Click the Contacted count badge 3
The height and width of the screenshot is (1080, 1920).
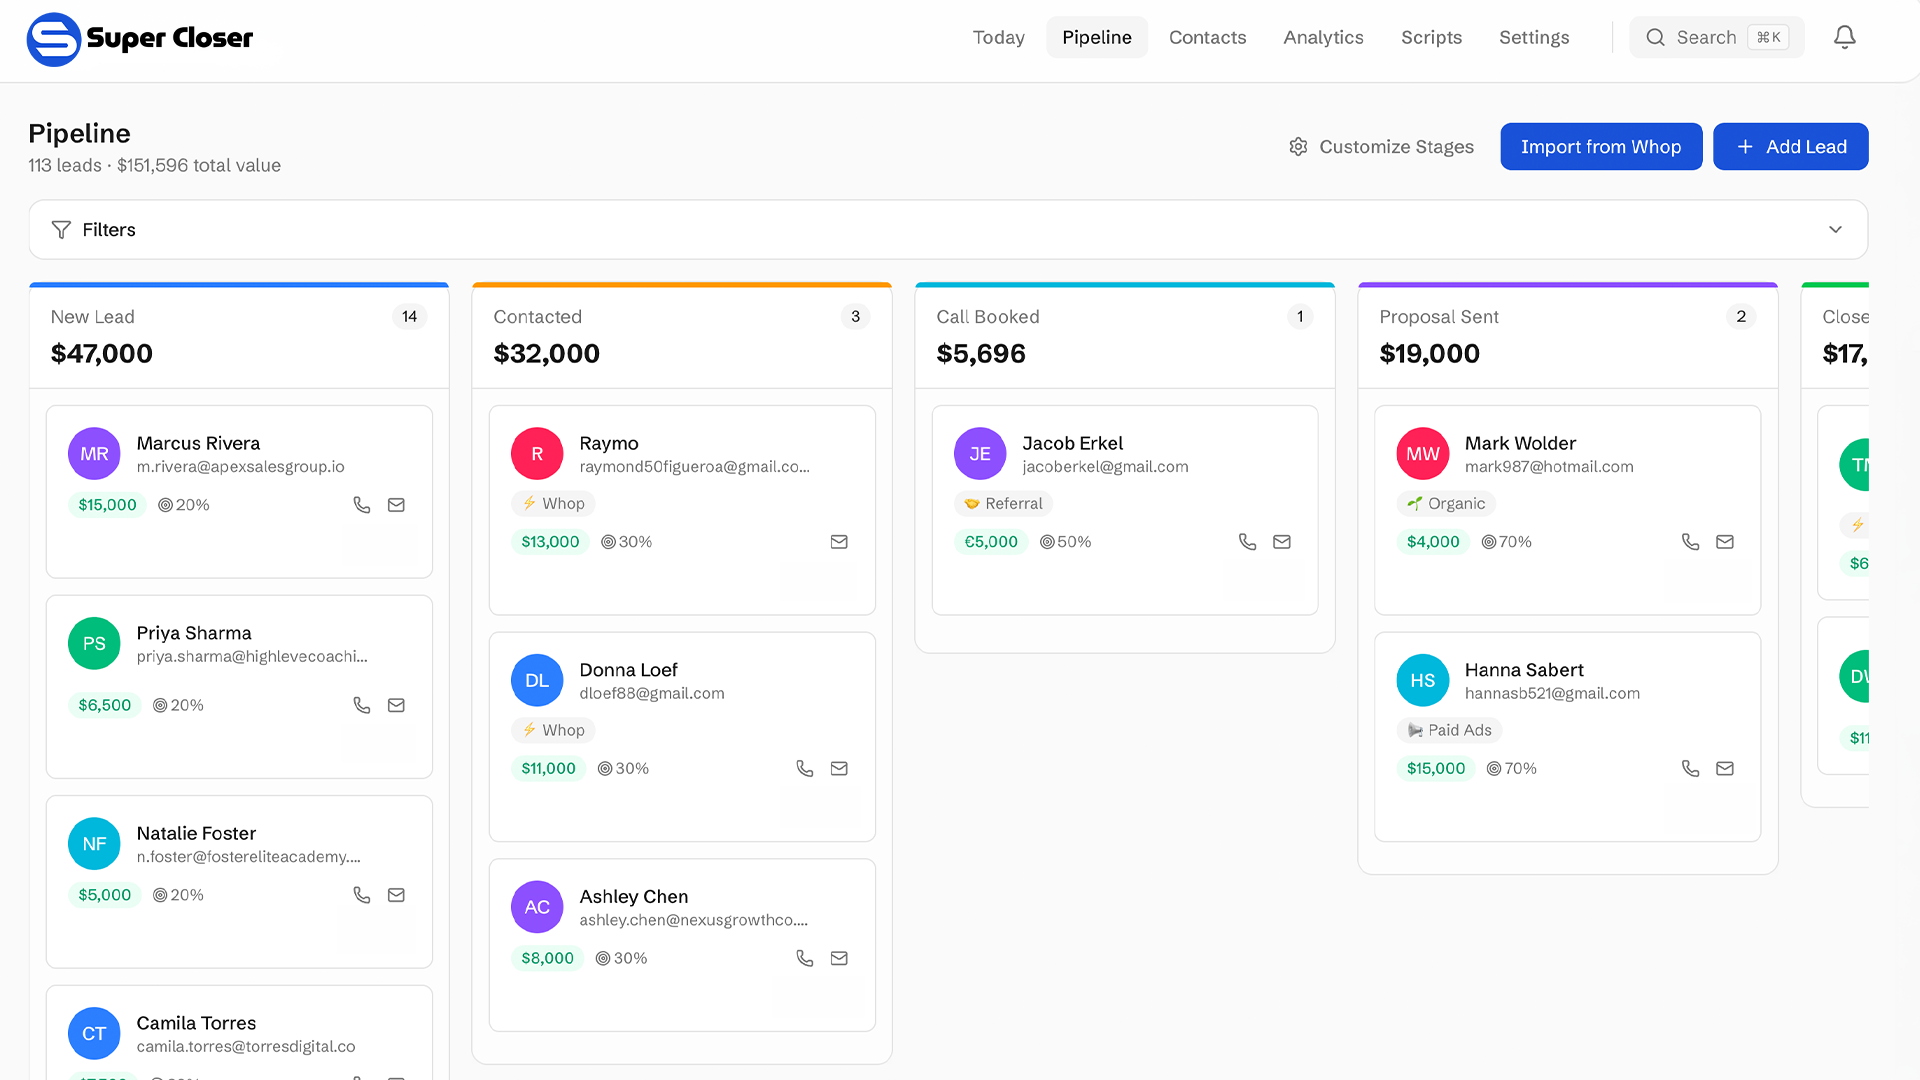855,317
